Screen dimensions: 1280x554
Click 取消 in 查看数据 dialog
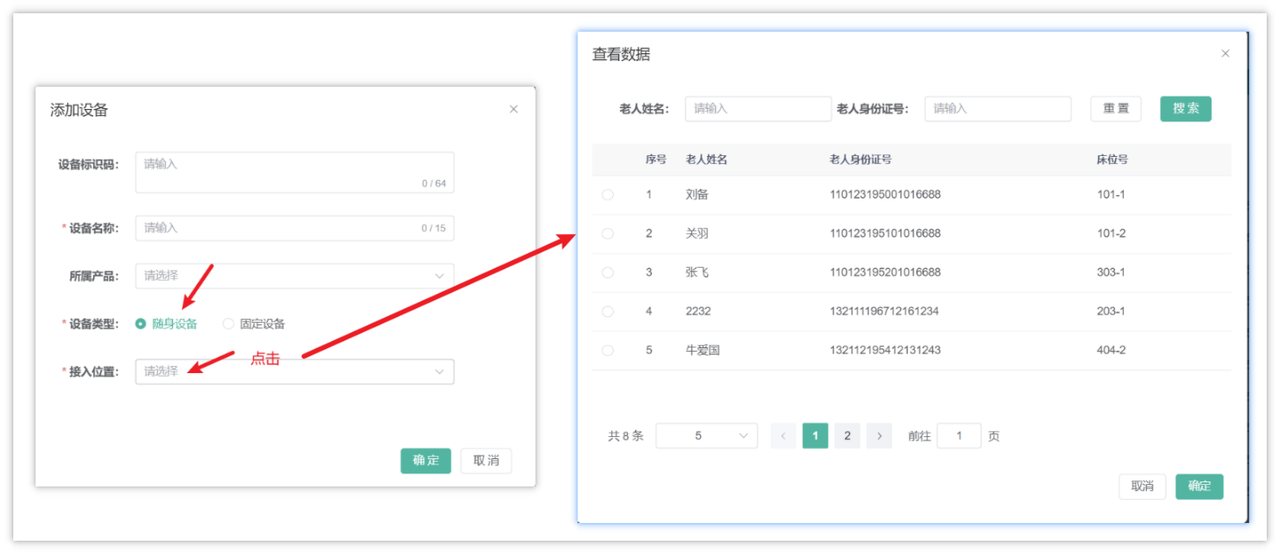(1142, 487)
